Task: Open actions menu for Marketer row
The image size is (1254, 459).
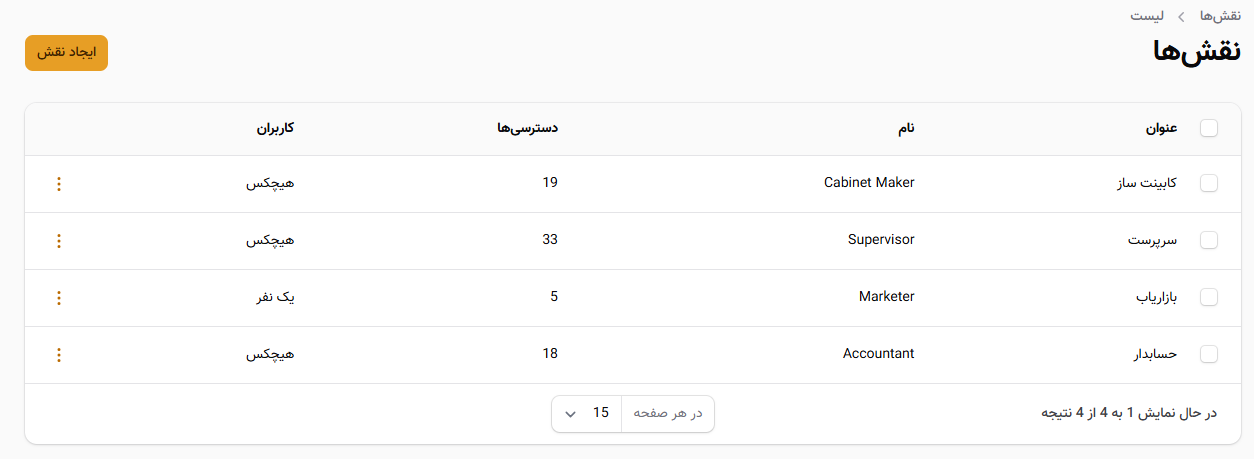Action: [58, 298]
